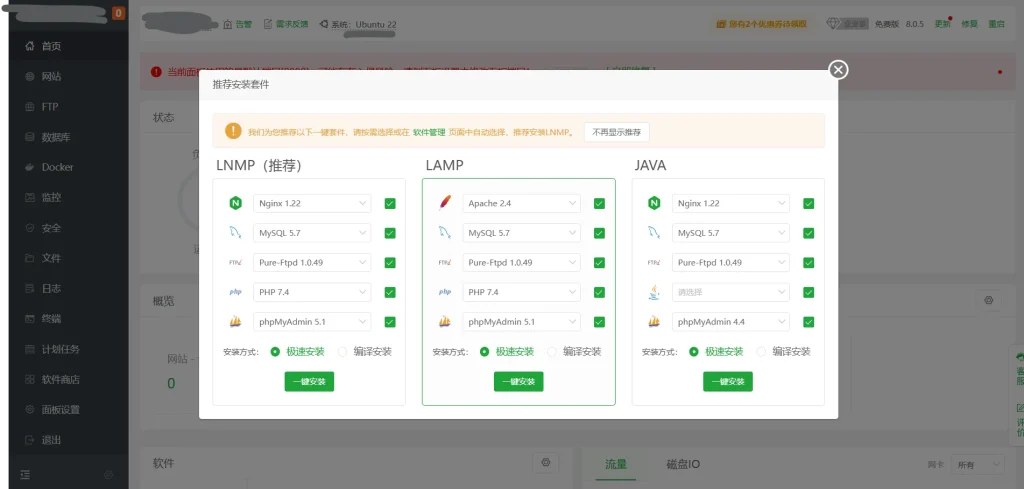Open MySQL 5.7 dropdown in LAMP
This screenshot has height=489, width=1024.
521,232
